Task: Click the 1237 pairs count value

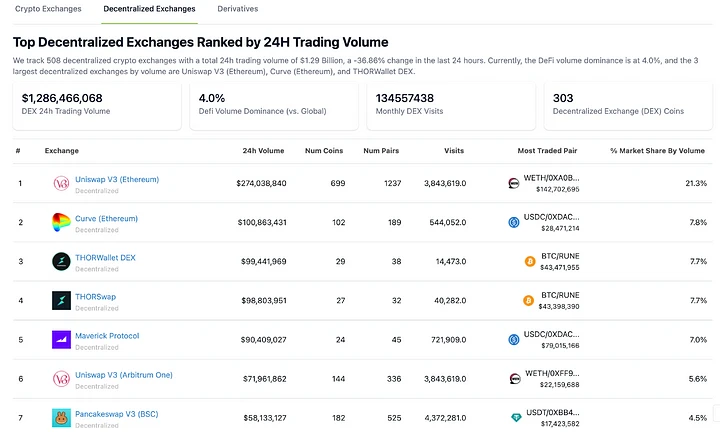Action: point(393,183)
